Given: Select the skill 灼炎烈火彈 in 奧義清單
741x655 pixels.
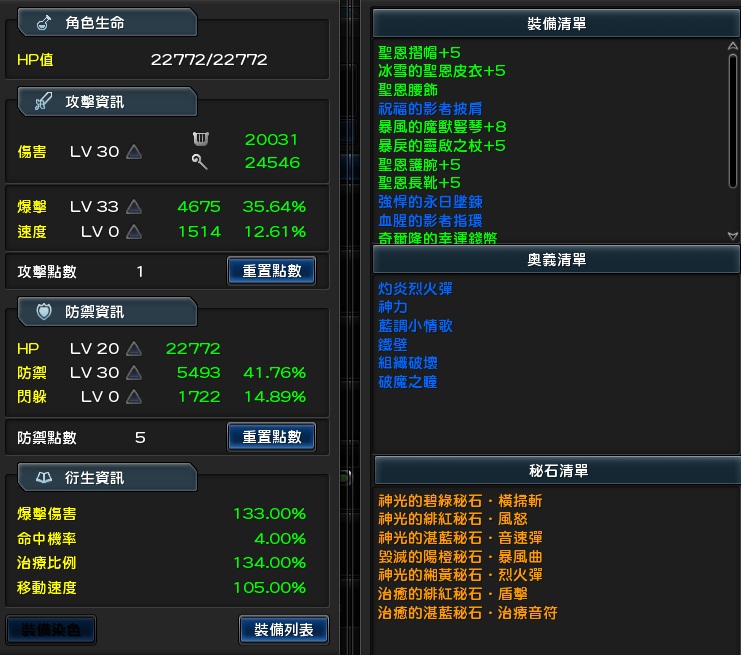Looking at the screenshot, I should (415, 288).
